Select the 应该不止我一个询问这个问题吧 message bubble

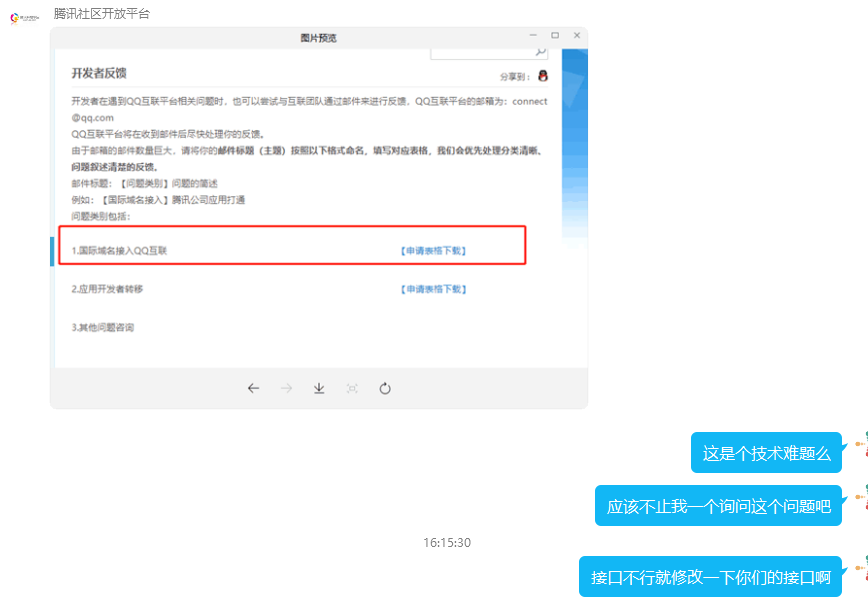tap(718, 505)
